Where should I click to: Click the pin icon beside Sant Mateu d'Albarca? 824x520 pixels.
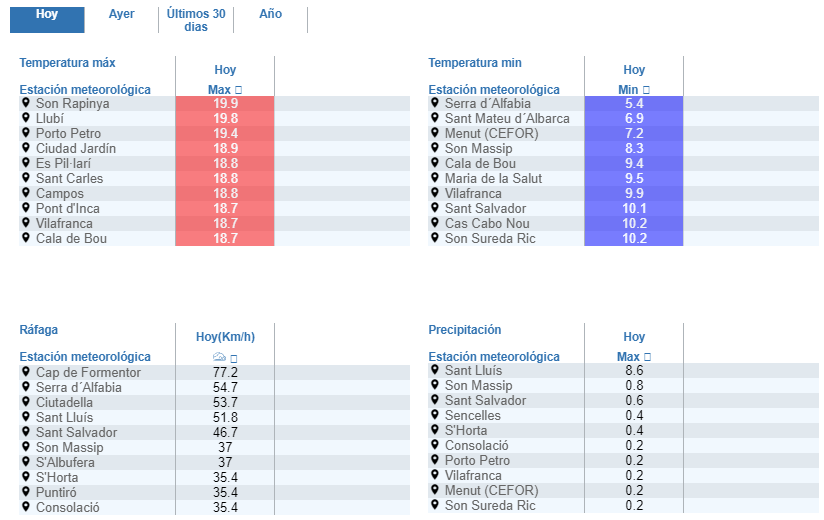[435, 118]
